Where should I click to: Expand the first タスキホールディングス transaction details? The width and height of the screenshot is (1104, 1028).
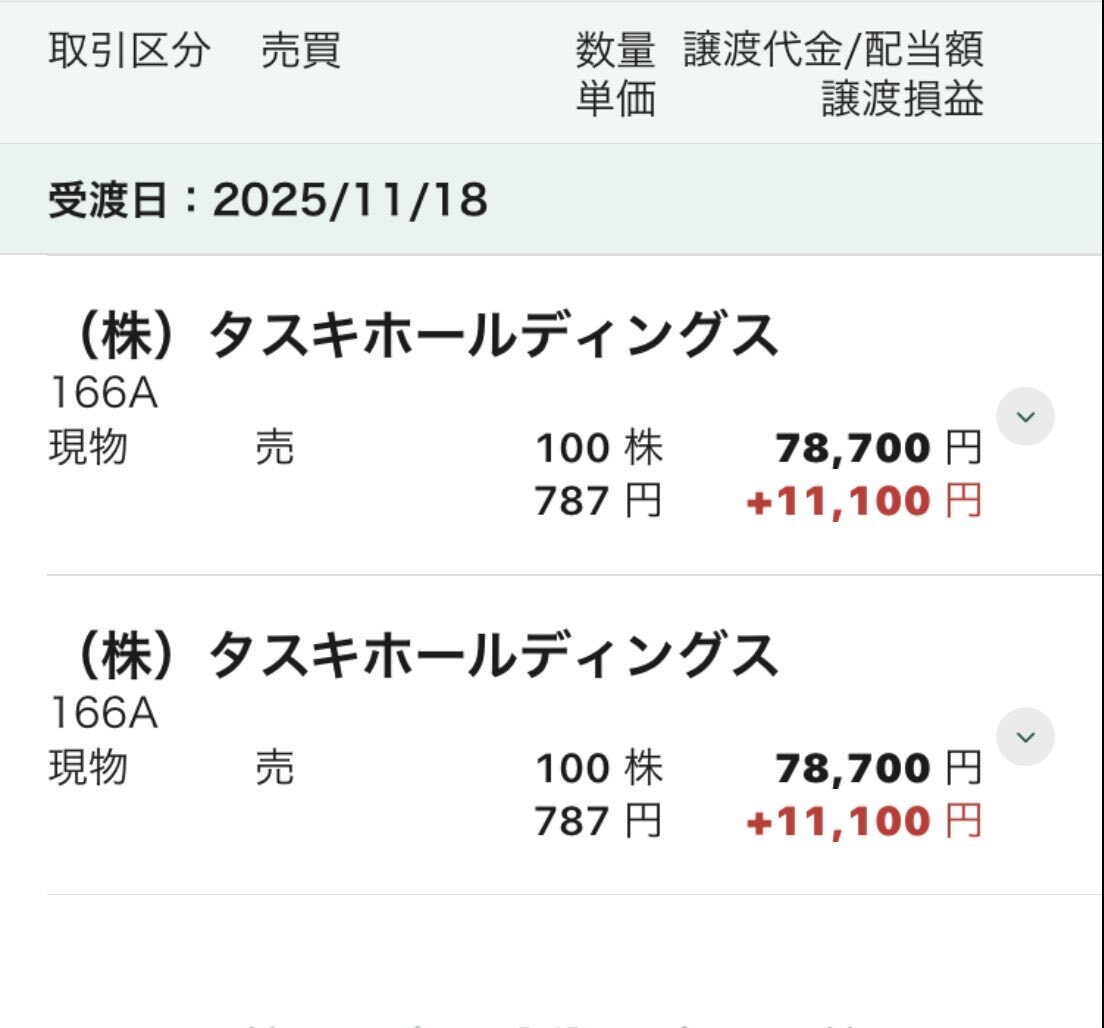[x=1026, y=416]
